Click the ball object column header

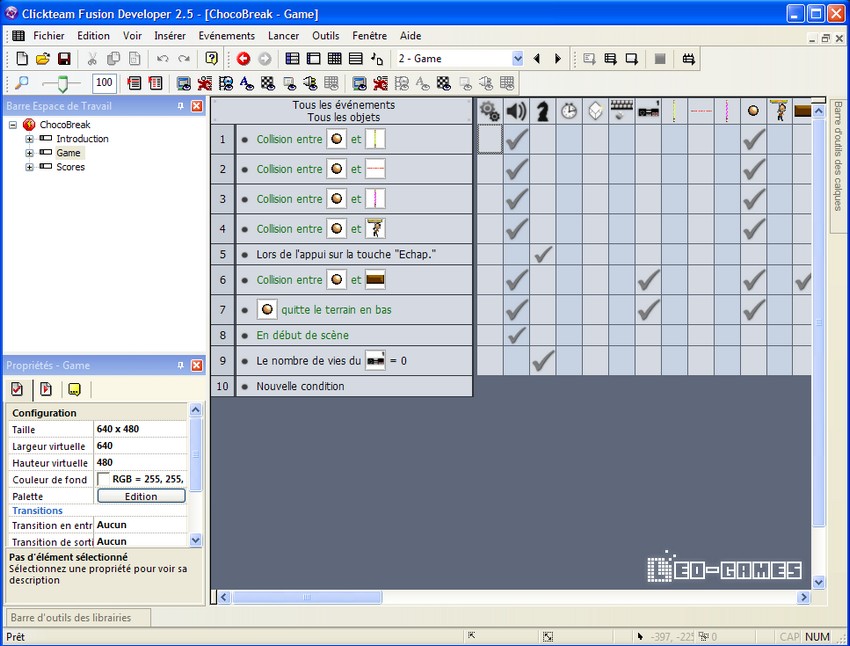click(x=754, y=111)
